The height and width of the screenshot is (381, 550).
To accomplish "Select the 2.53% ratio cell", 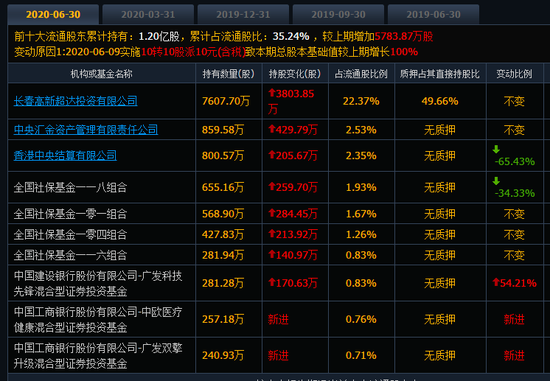I will (x=361, y=130).
